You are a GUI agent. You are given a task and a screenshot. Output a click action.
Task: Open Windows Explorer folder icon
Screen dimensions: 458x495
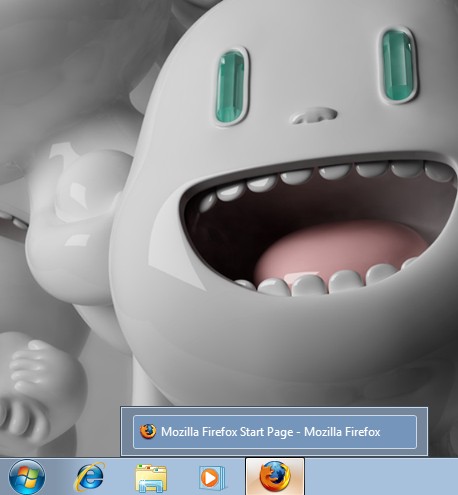[x=151, y=478]
